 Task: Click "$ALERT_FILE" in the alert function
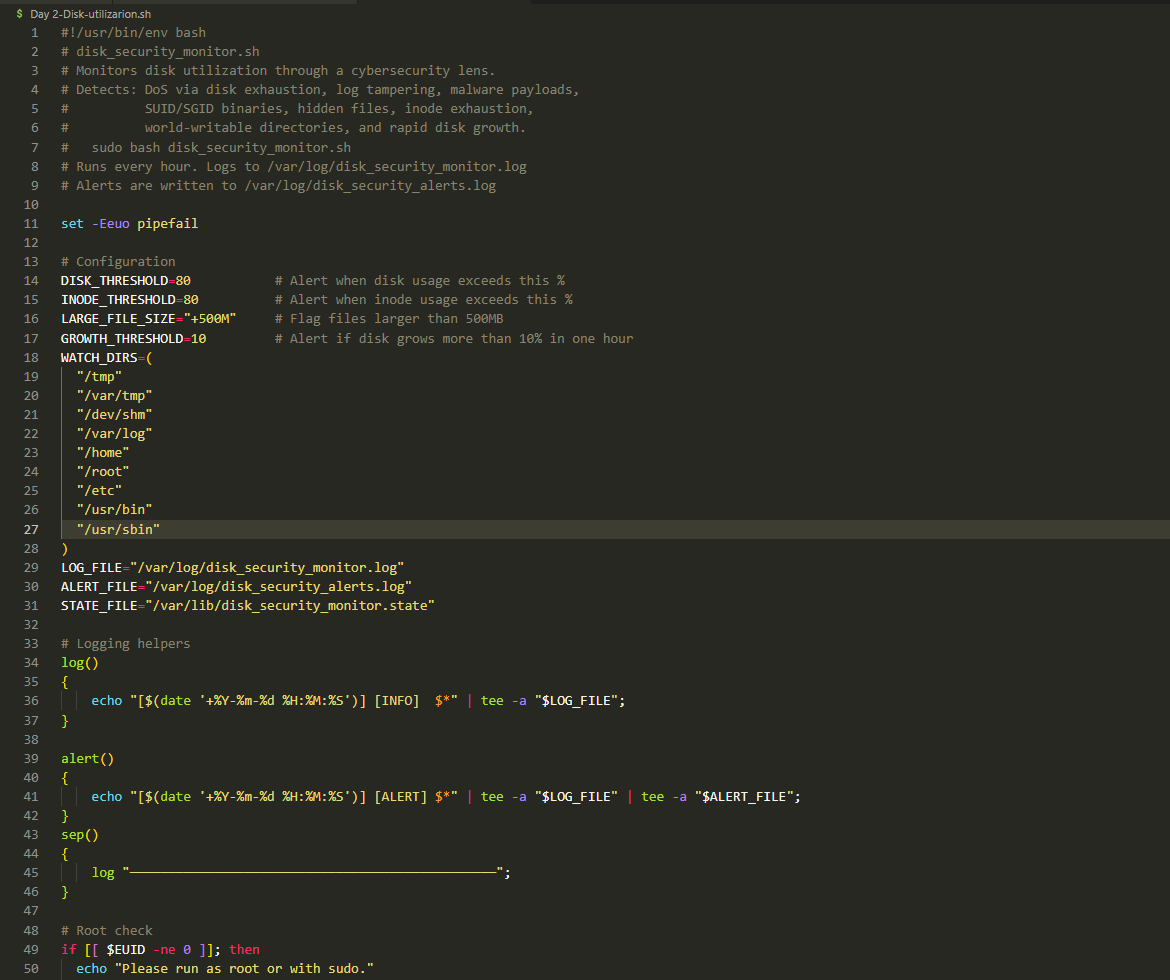point(744,797)
